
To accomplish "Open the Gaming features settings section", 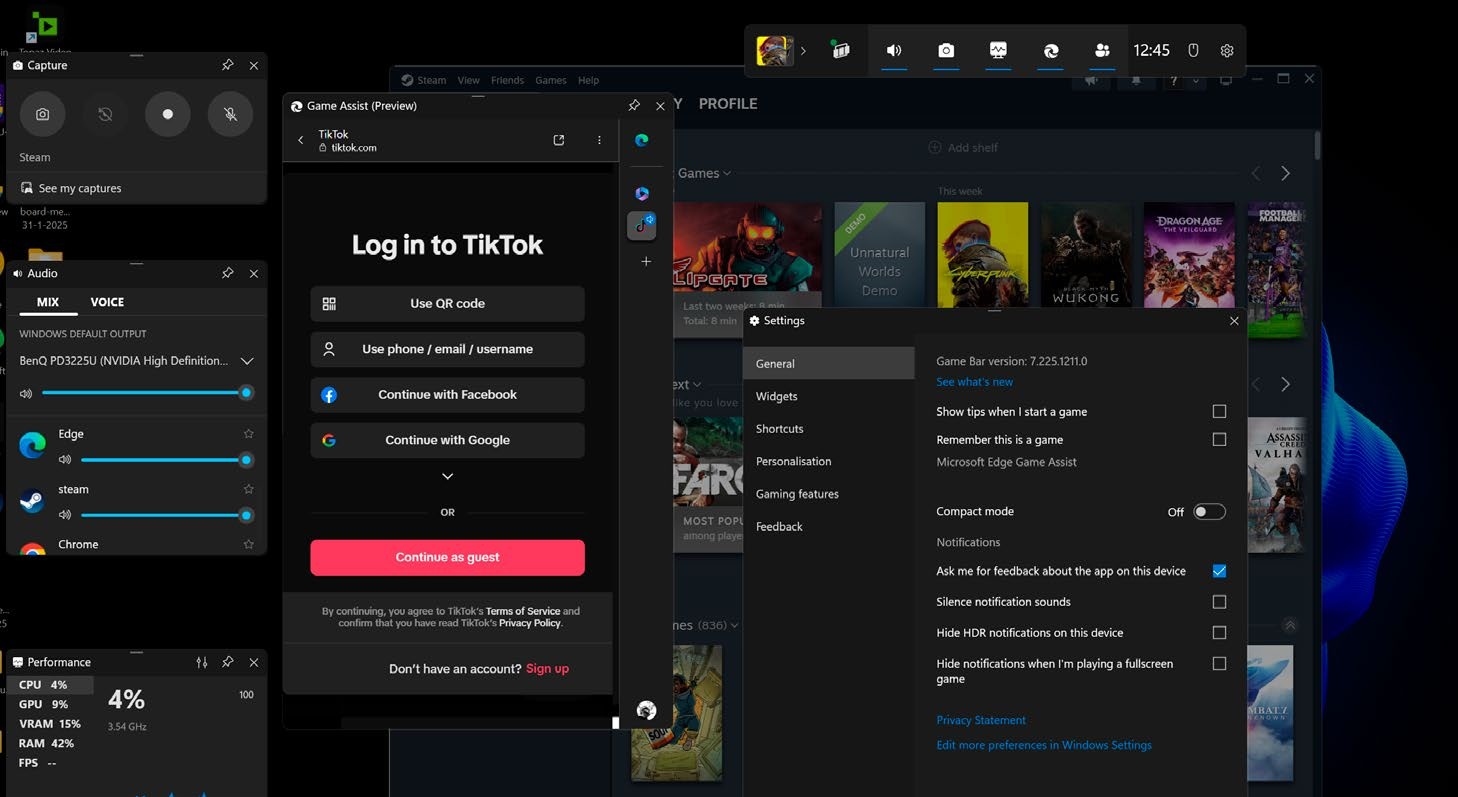I will tap(828, 494).
